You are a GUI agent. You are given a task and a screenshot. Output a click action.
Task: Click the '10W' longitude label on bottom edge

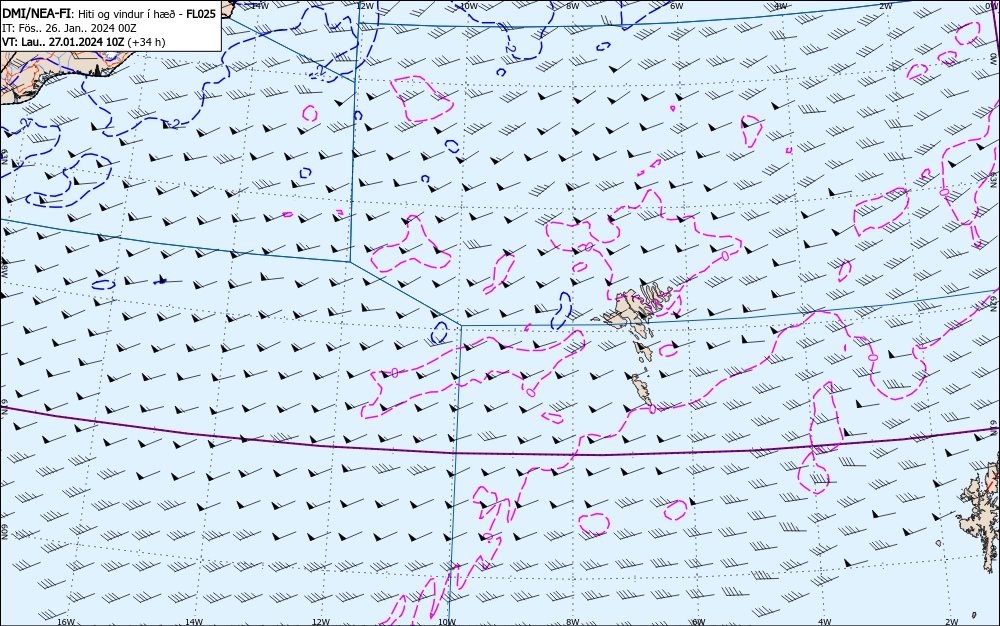pos(447,622)
